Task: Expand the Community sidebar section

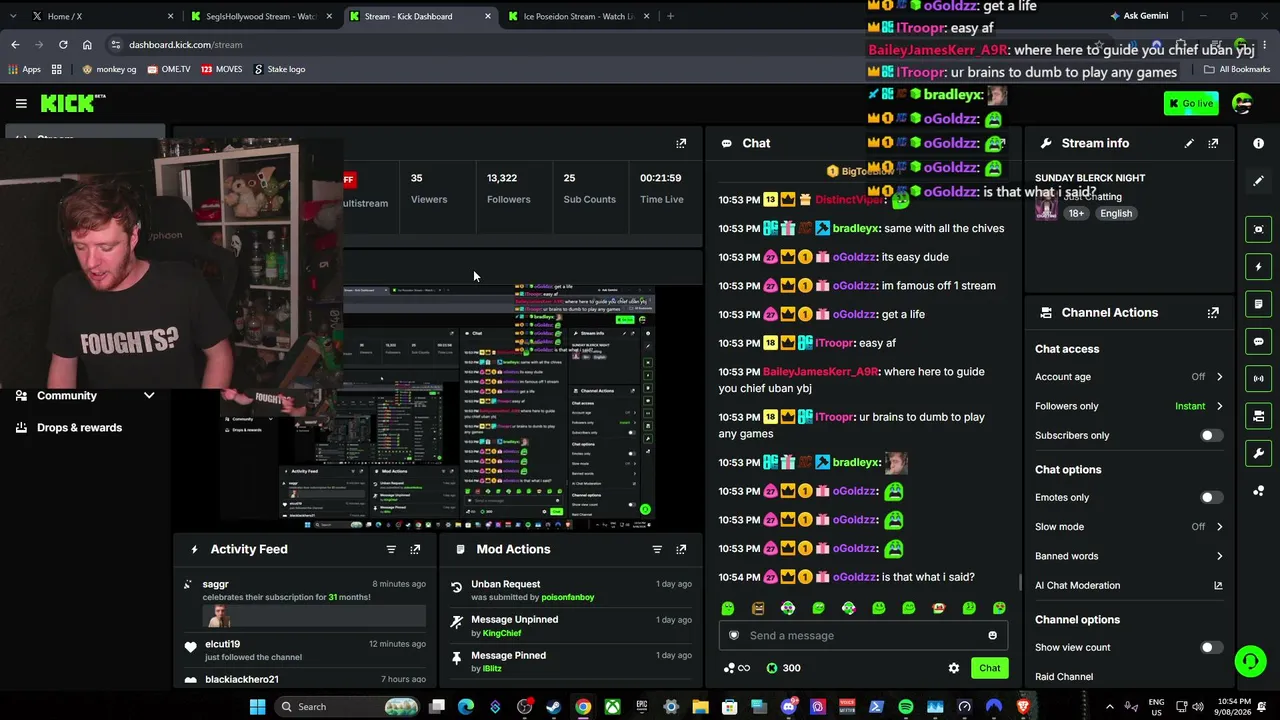Action: [x=86, y=396]
